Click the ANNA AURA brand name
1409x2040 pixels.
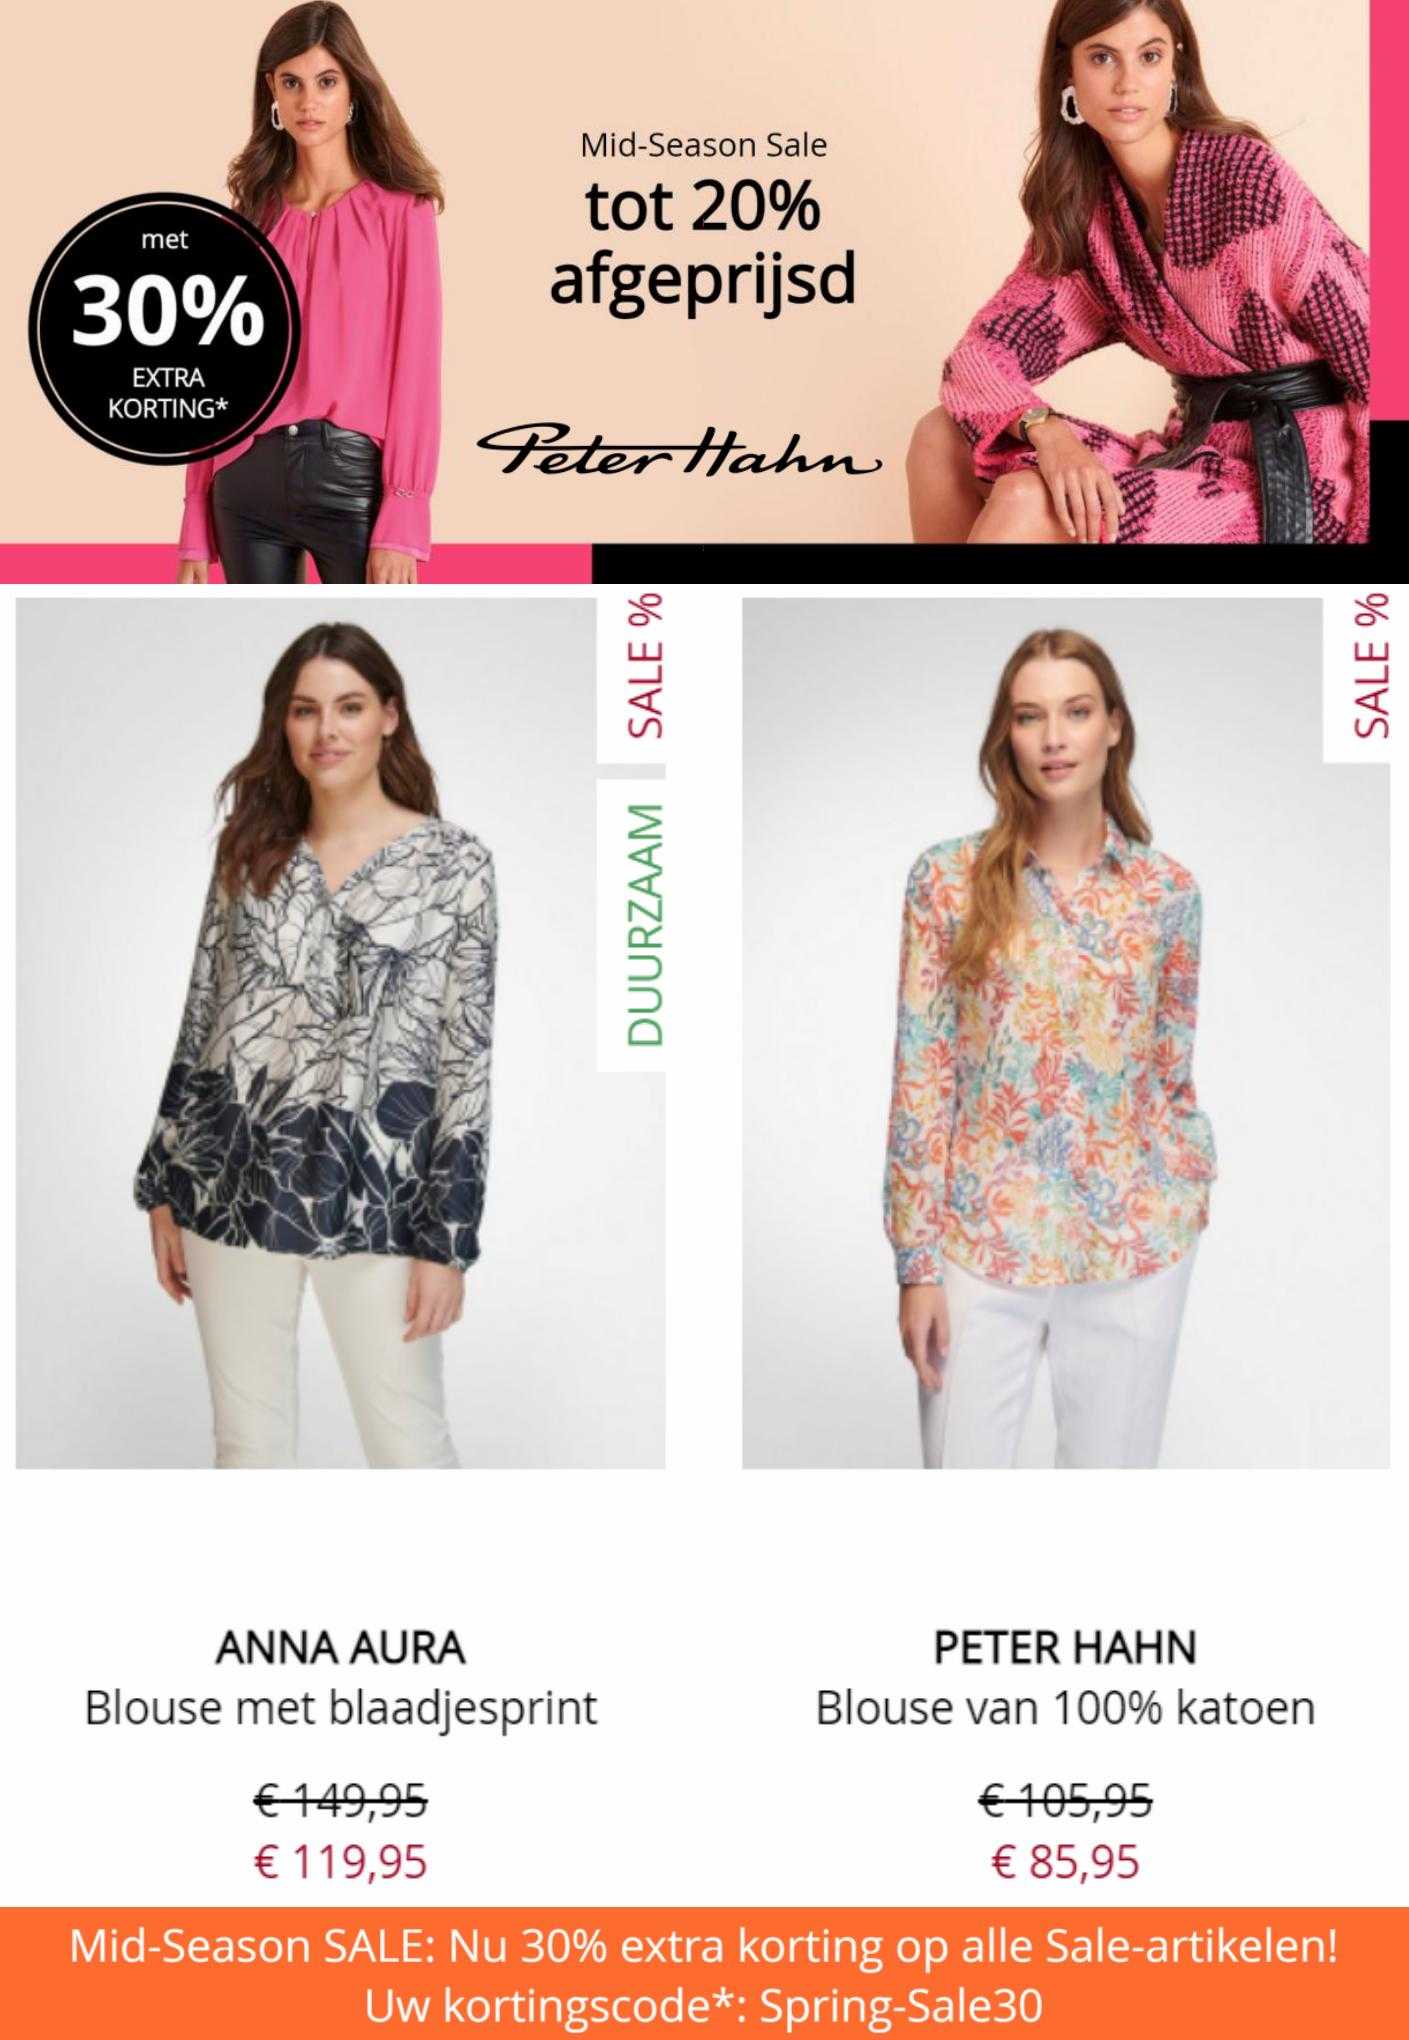[340, 1648]
